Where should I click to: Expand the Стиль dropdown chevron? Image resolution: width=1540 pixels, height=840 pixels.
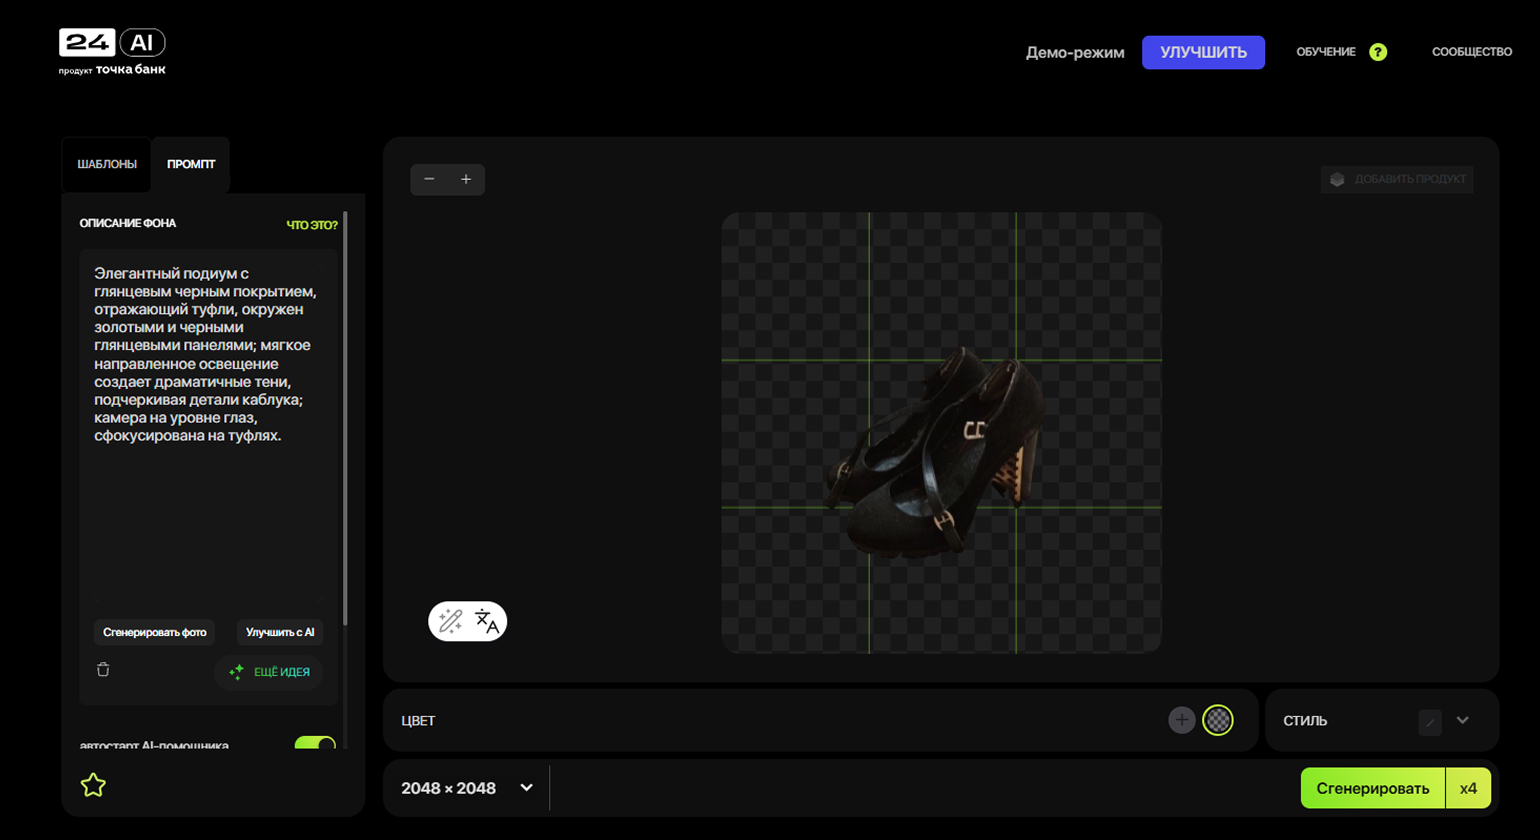click(1463, 720)
